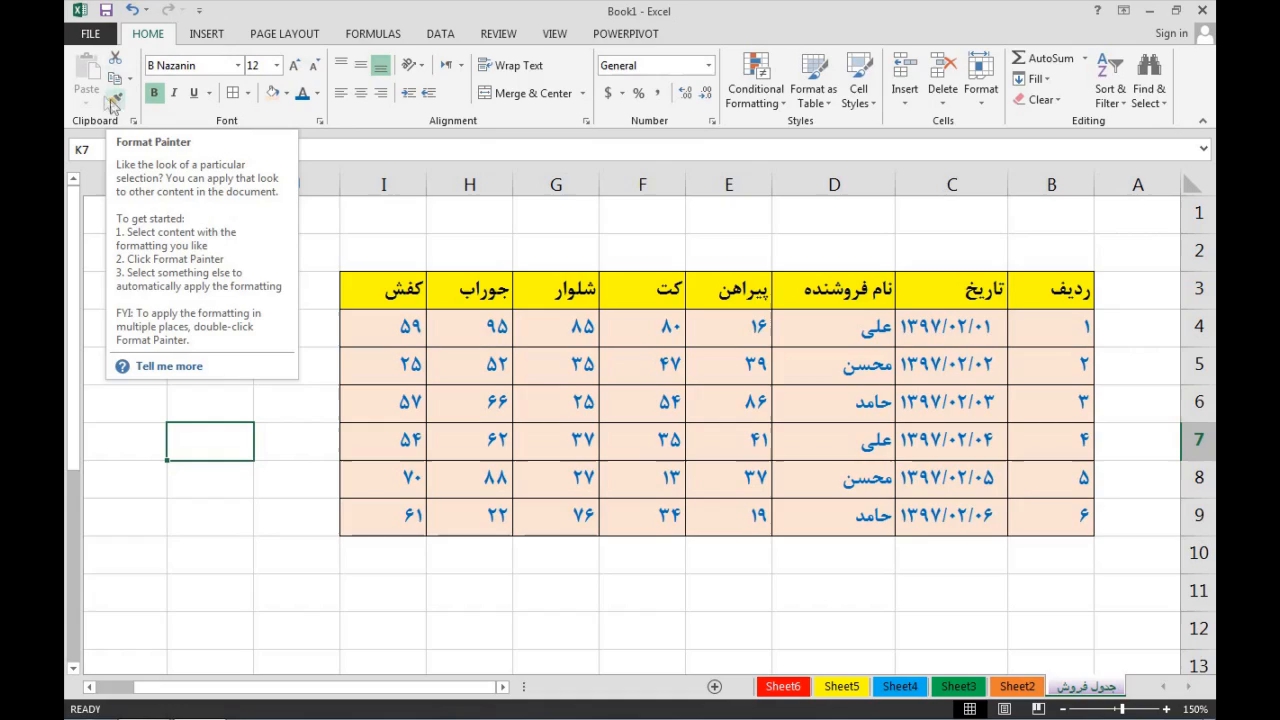Click the Sort & Filter icon
Viewport: 1280px width, 720px height.
click(1109, 66)
